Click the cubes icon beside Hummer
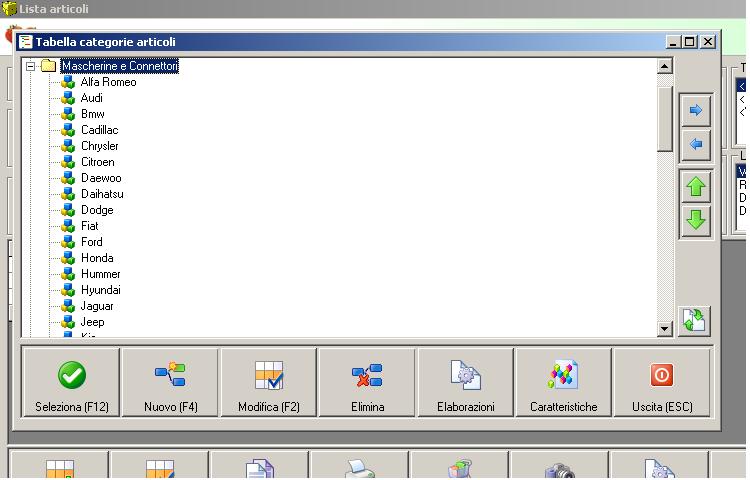Viewport: 750px width, 480px height. (68, 274)
